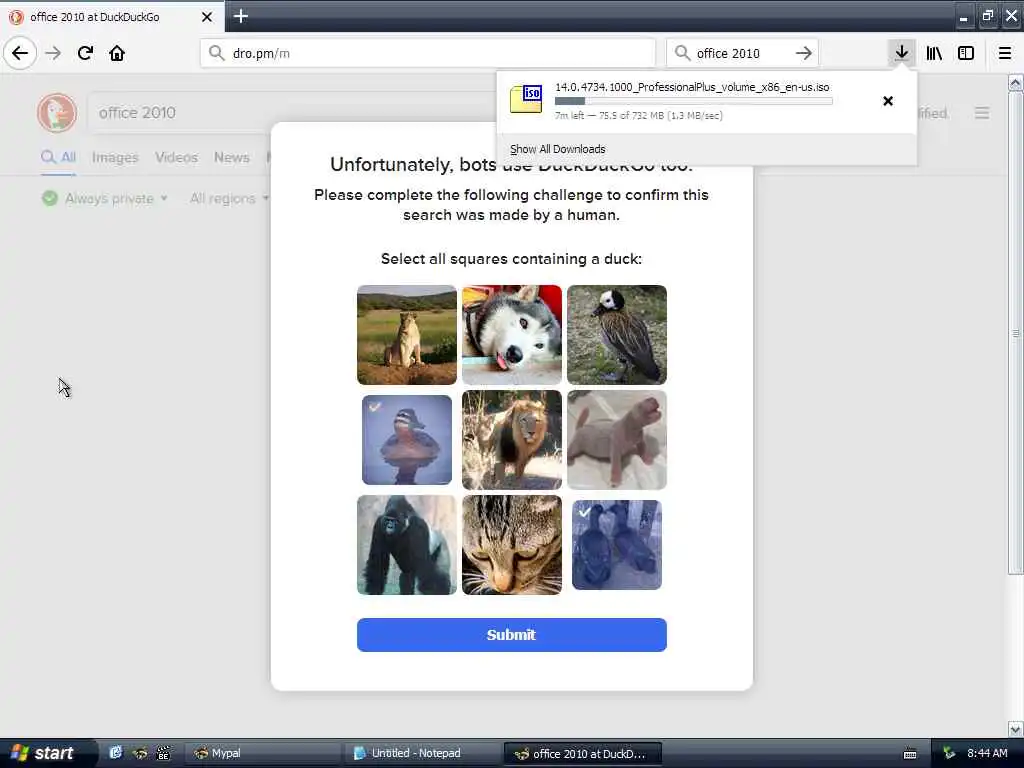Click the second quick launch icon
The width and height of the screenshot is (1024, 768).
(x=140, y=753)
